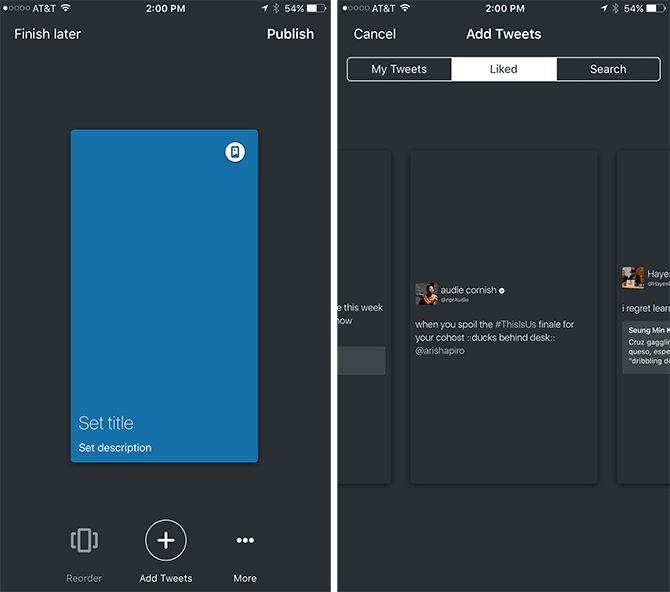Cancel adding tweets
Screen dimensions: 670x592
click(x=375, y=34)
